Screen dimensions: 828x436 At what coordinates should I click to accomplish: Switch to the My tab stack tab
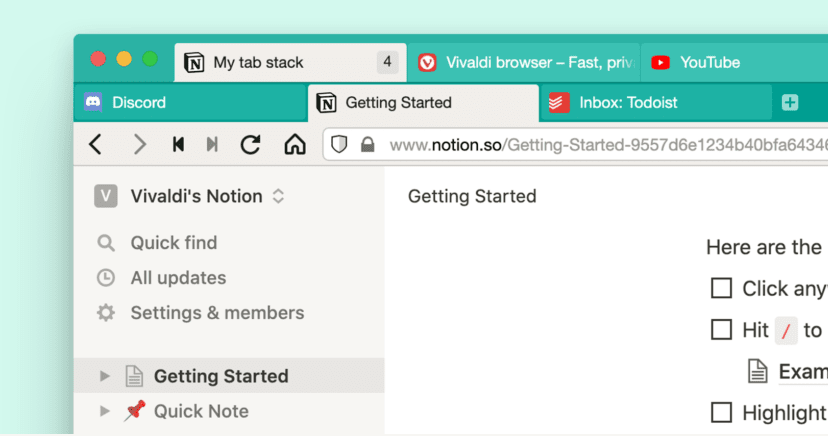click(x=290, y=62)
